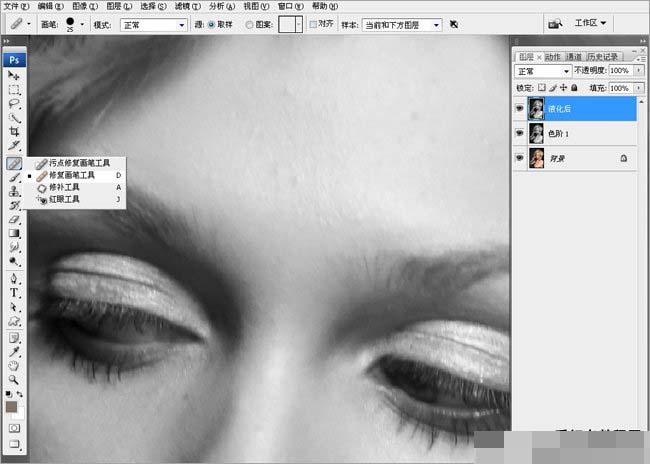Select the Move tool in the toolbox

tap(15, 76)
